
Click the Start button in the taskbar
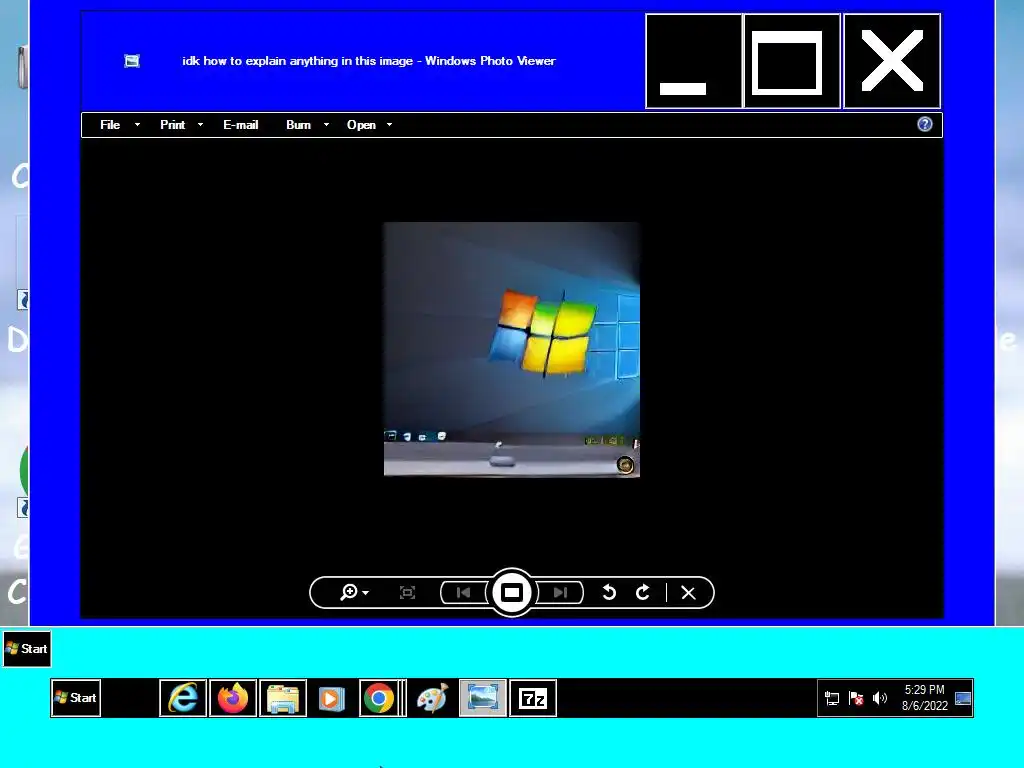click(76, 697)
